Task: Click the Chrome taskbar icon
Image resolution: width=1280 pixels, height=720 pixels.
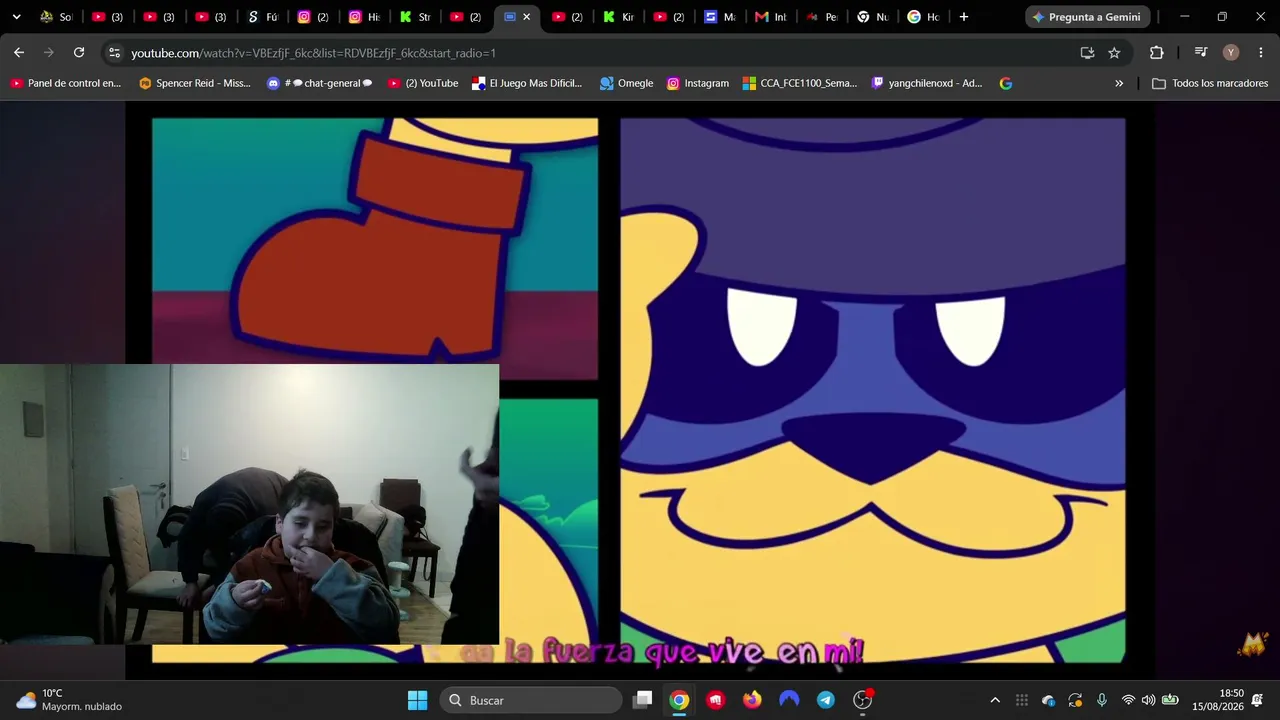Action: (x=679, y=700)
